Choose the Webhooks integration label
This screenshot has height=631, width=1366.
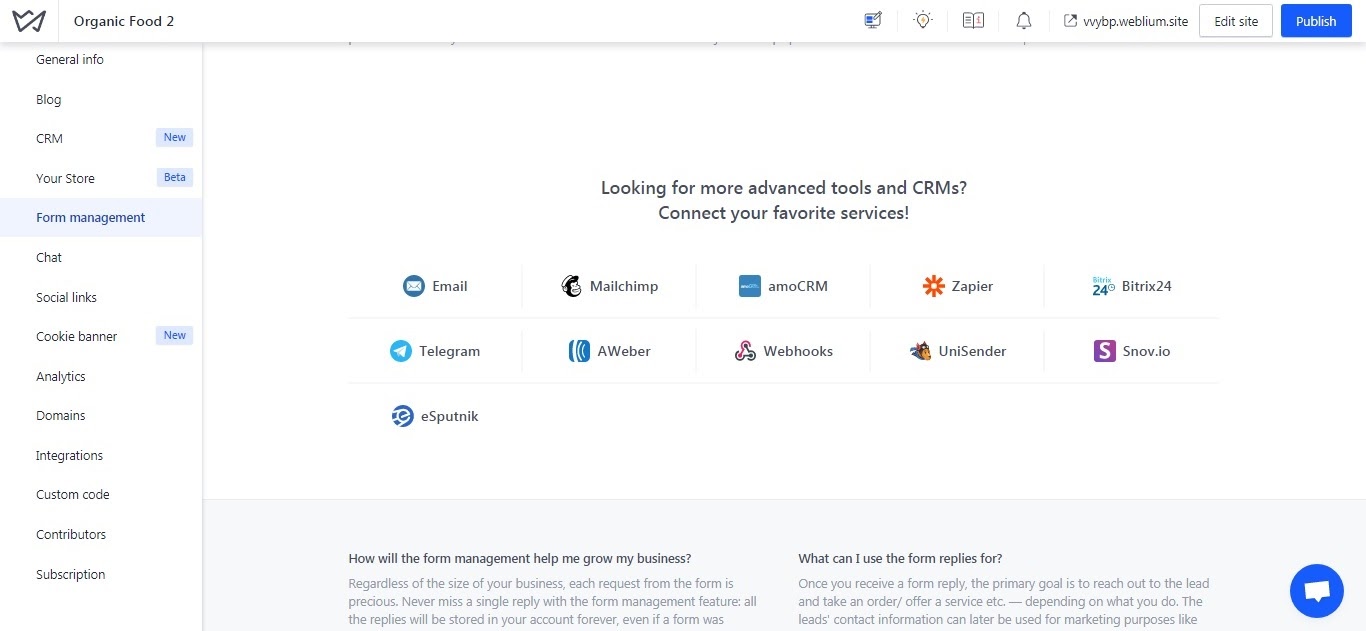pos(798,351)
